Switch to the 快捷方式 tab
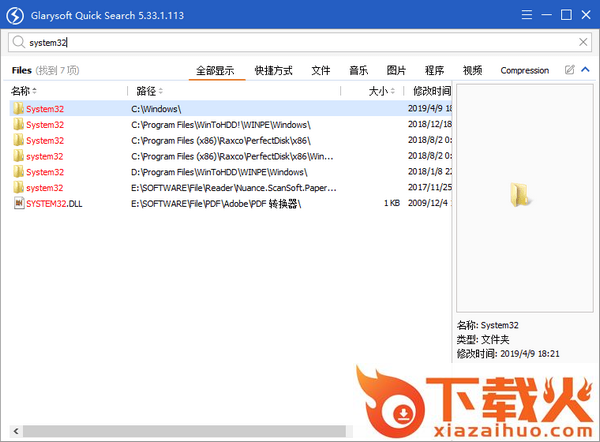This screenshot has height=442, width=600. tap(274, 70)
